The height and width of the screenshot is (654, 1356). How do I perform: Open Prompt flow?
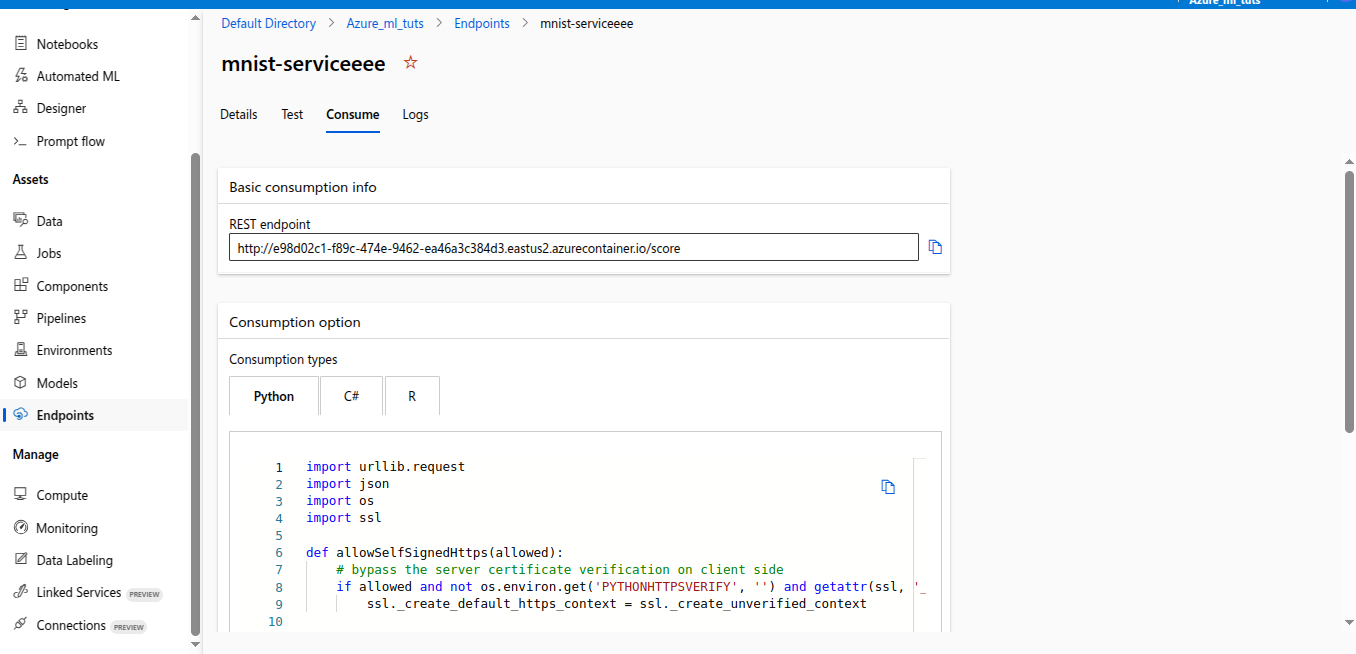[x=70, y=140]
